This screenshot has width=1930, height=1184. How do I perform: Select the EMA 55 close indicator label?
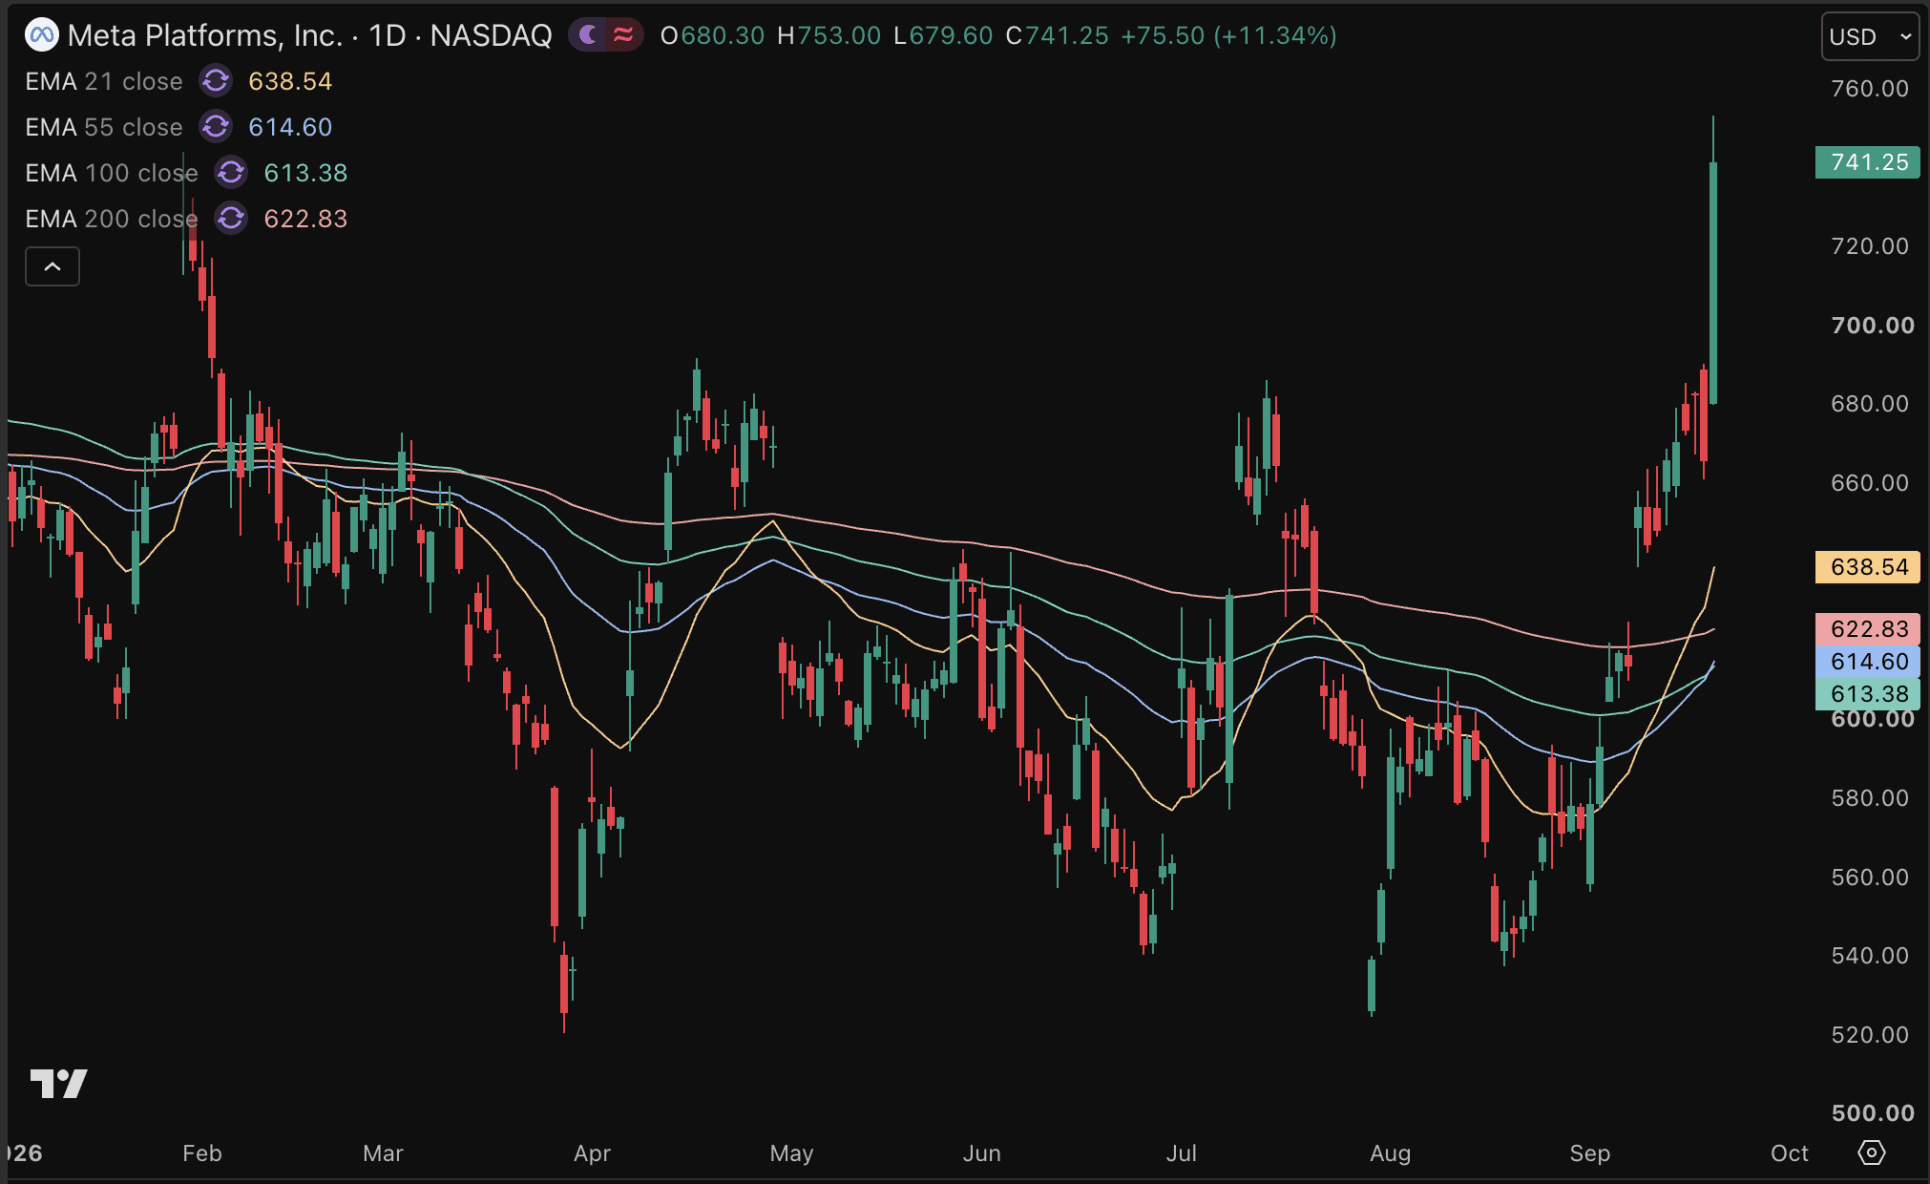[104, 127]
